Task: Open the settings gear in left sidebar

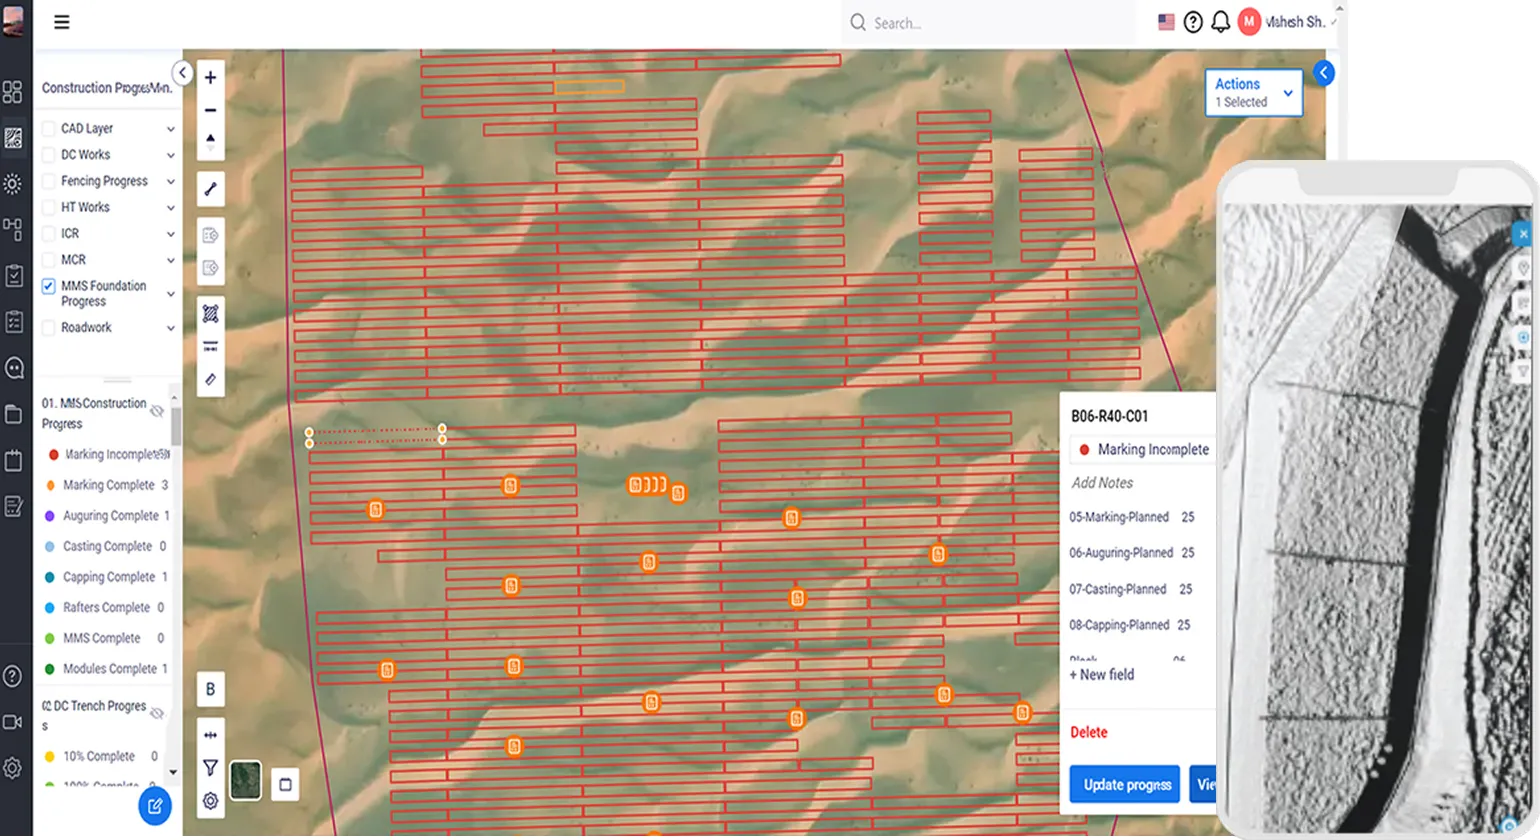Action: [x=13, y=768]
